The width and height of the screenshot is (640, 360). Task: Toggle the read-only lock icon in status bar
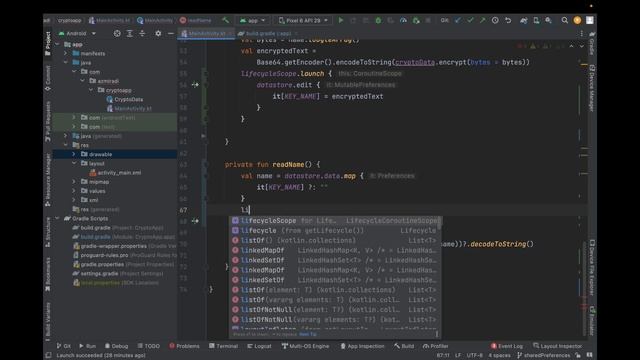578,356
